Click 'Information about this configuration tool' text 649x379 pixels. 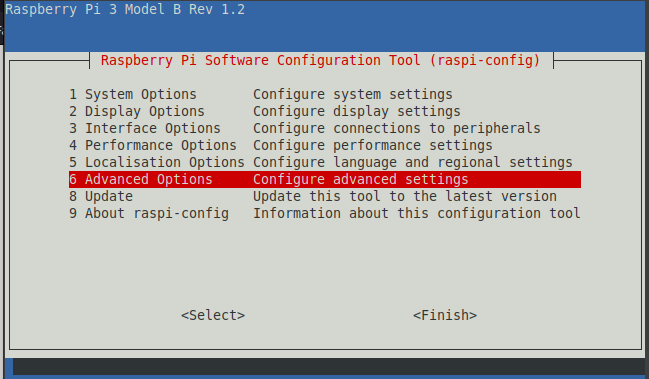(x=417, y=213)
